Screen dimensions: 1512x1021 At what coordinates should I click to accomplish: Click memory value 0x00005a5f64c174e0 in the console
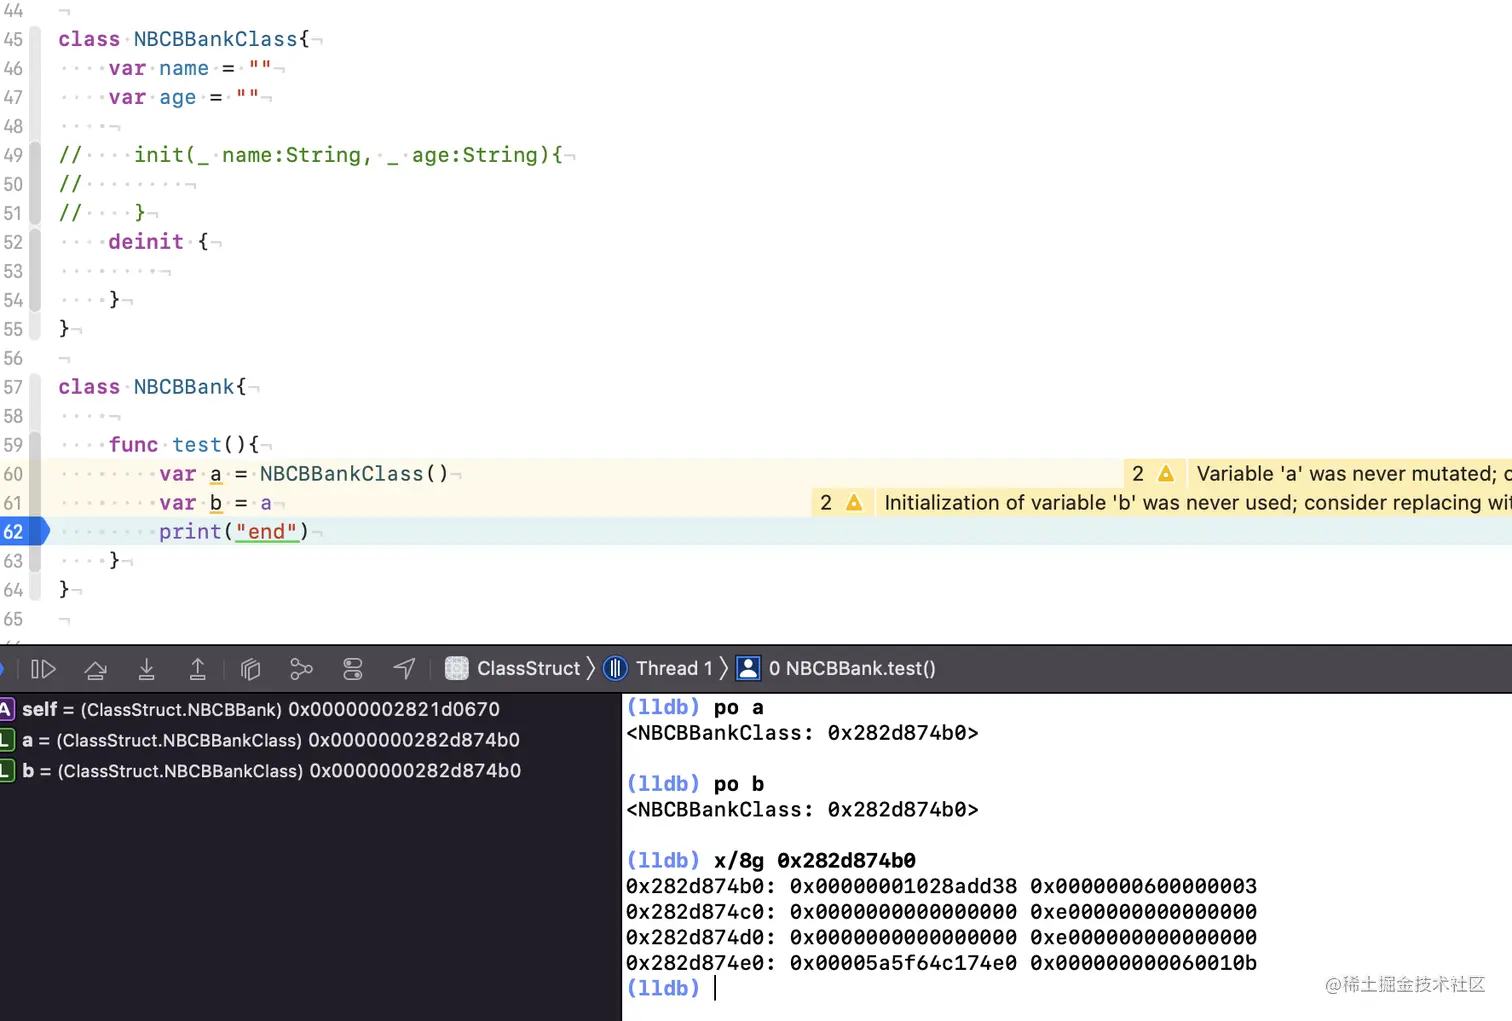point(903,963)
